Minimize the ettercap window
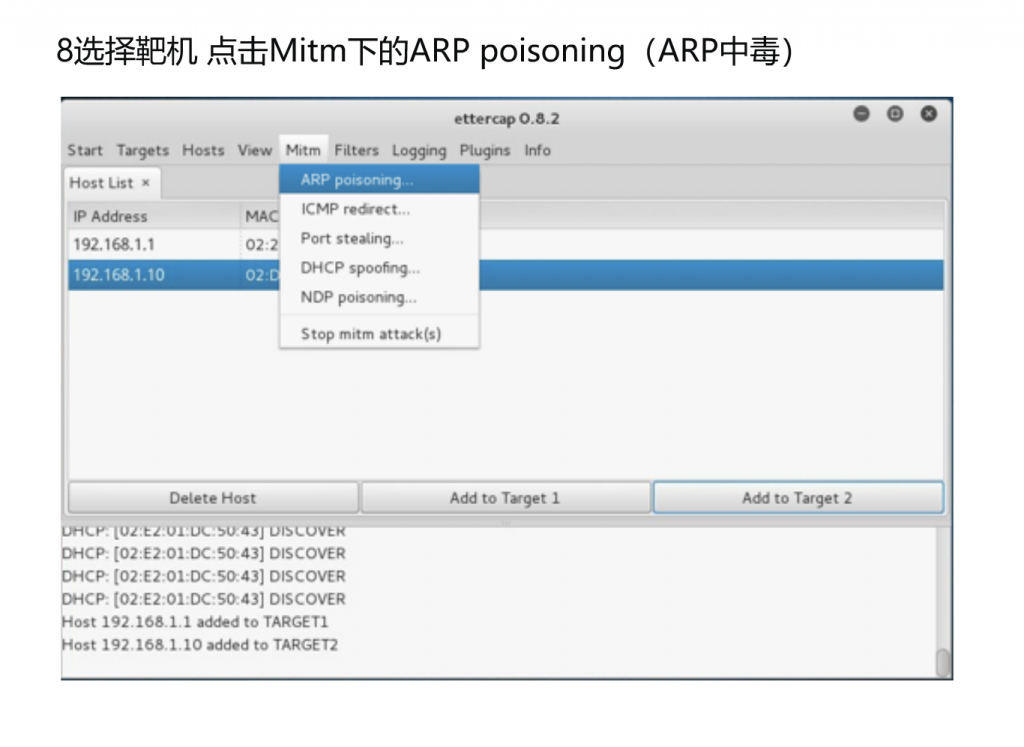The image size is (1024, 747). click(861, 114)
